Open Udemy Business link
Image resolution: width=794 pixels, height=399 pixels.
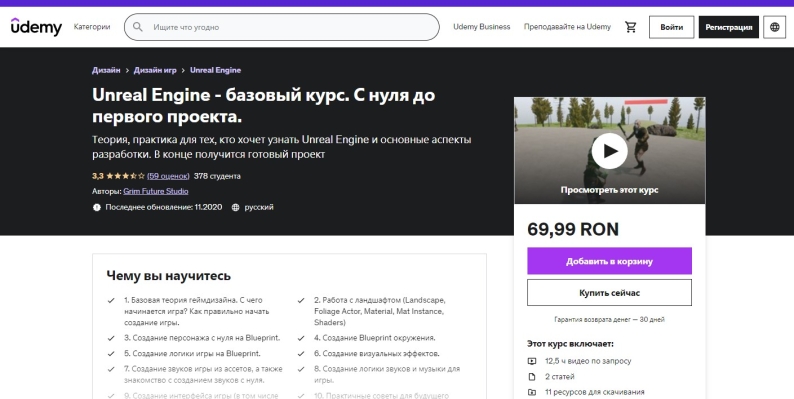[x=482, y=27]
